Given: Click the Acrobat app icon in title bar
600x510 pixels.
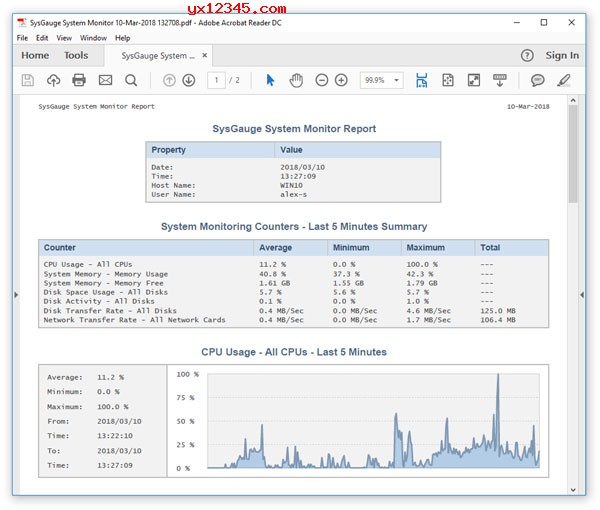Looking at the screenshot, I should pos(22,23).
